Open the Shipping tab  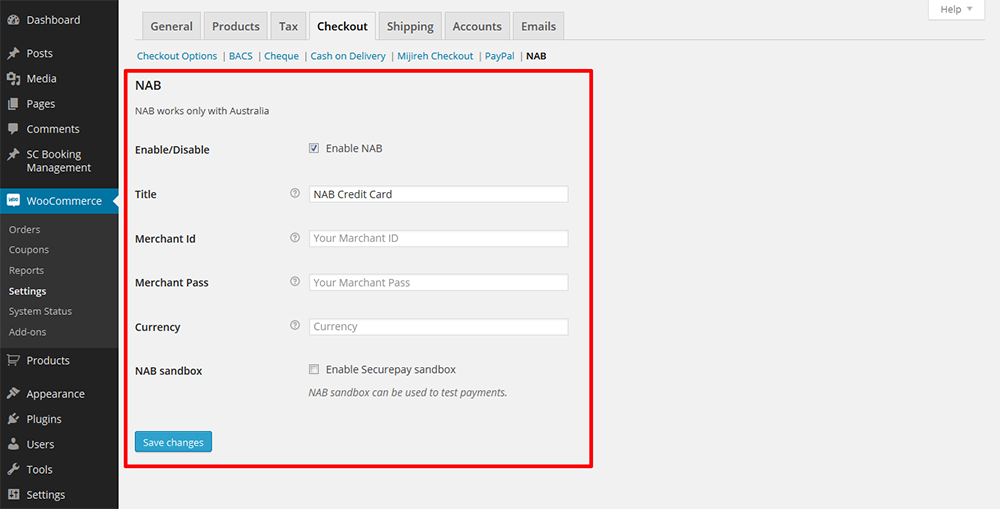coord(410,26)
